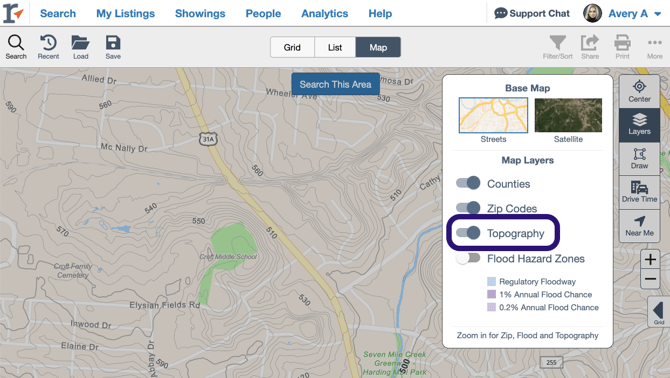670x378 pixels.
Task: Expand the Grid side panel arrow
Action: pos(658,313)
